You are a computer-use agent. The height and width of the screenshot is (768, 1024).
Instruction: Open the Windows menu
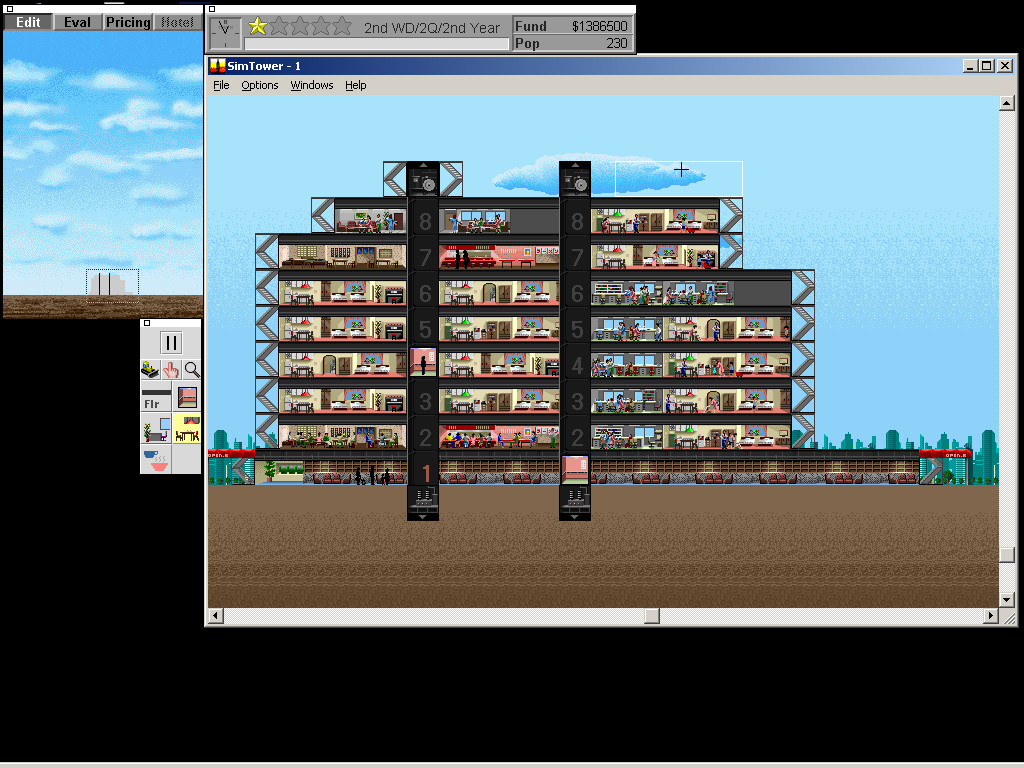pyautogui.click(x=312, y=85)
